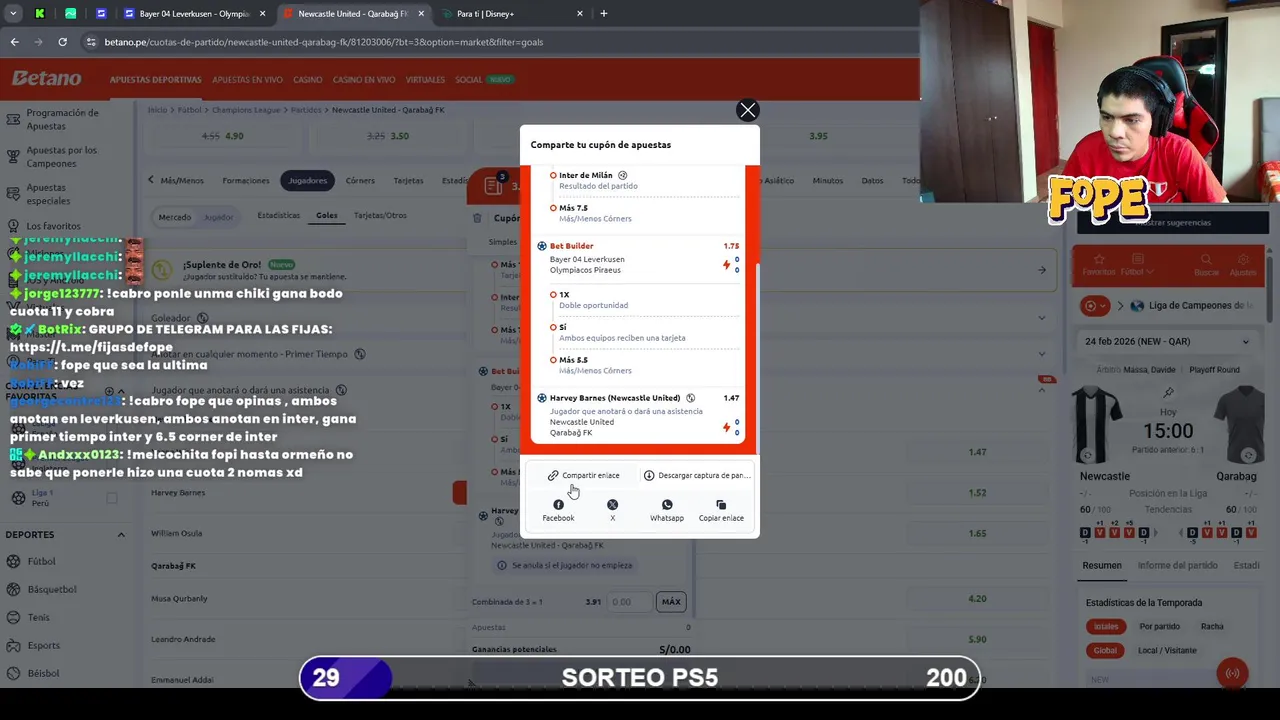Click the Compartir enlace option

(x=584, y=476)
